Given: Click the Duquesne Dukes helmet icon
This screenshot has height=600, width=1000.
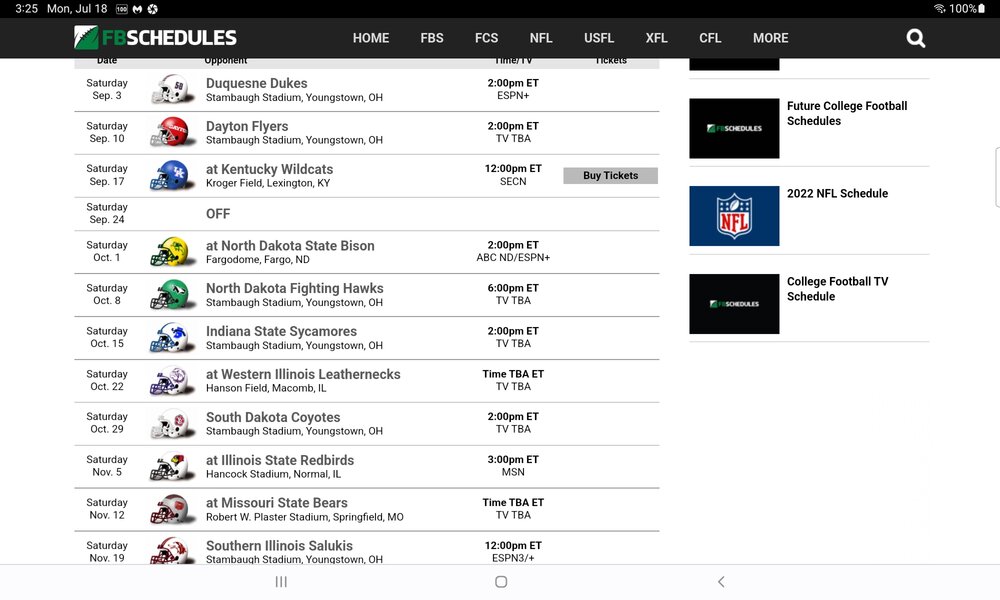Looking at the screenshot, I should tap(172, 89).
